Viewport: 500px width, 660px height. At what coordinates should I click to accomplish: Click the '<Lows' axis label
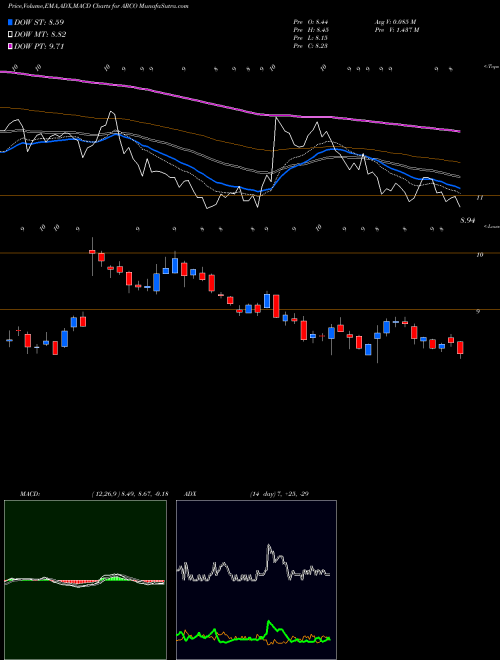click(x=491, y=226)
